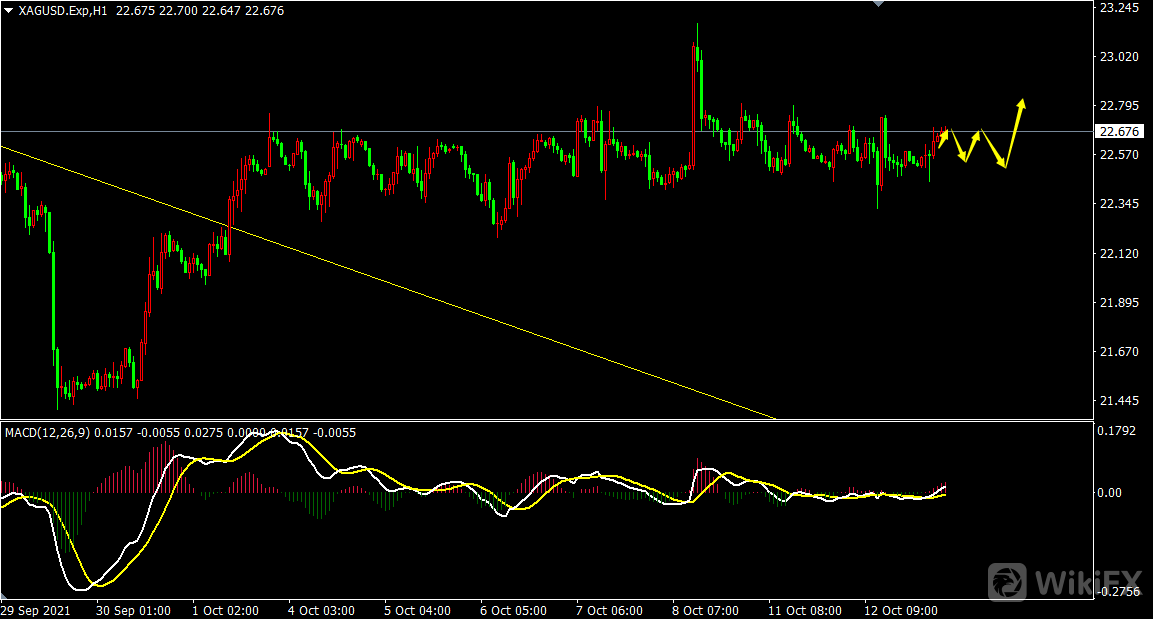Click the 21.445 price scale label

(1119, 401)
